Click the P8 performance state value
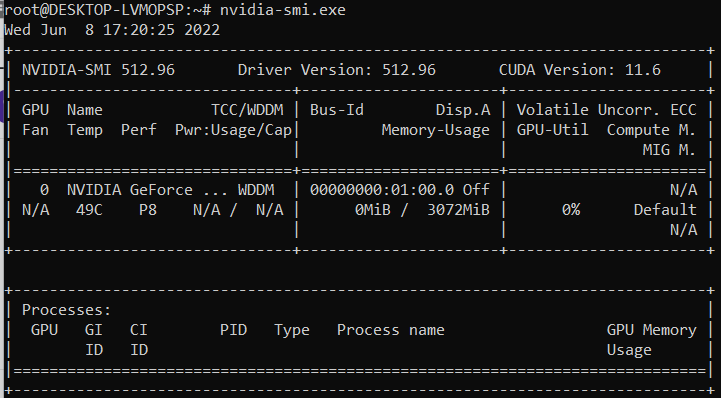721x398 pixels. click(148, 210)
